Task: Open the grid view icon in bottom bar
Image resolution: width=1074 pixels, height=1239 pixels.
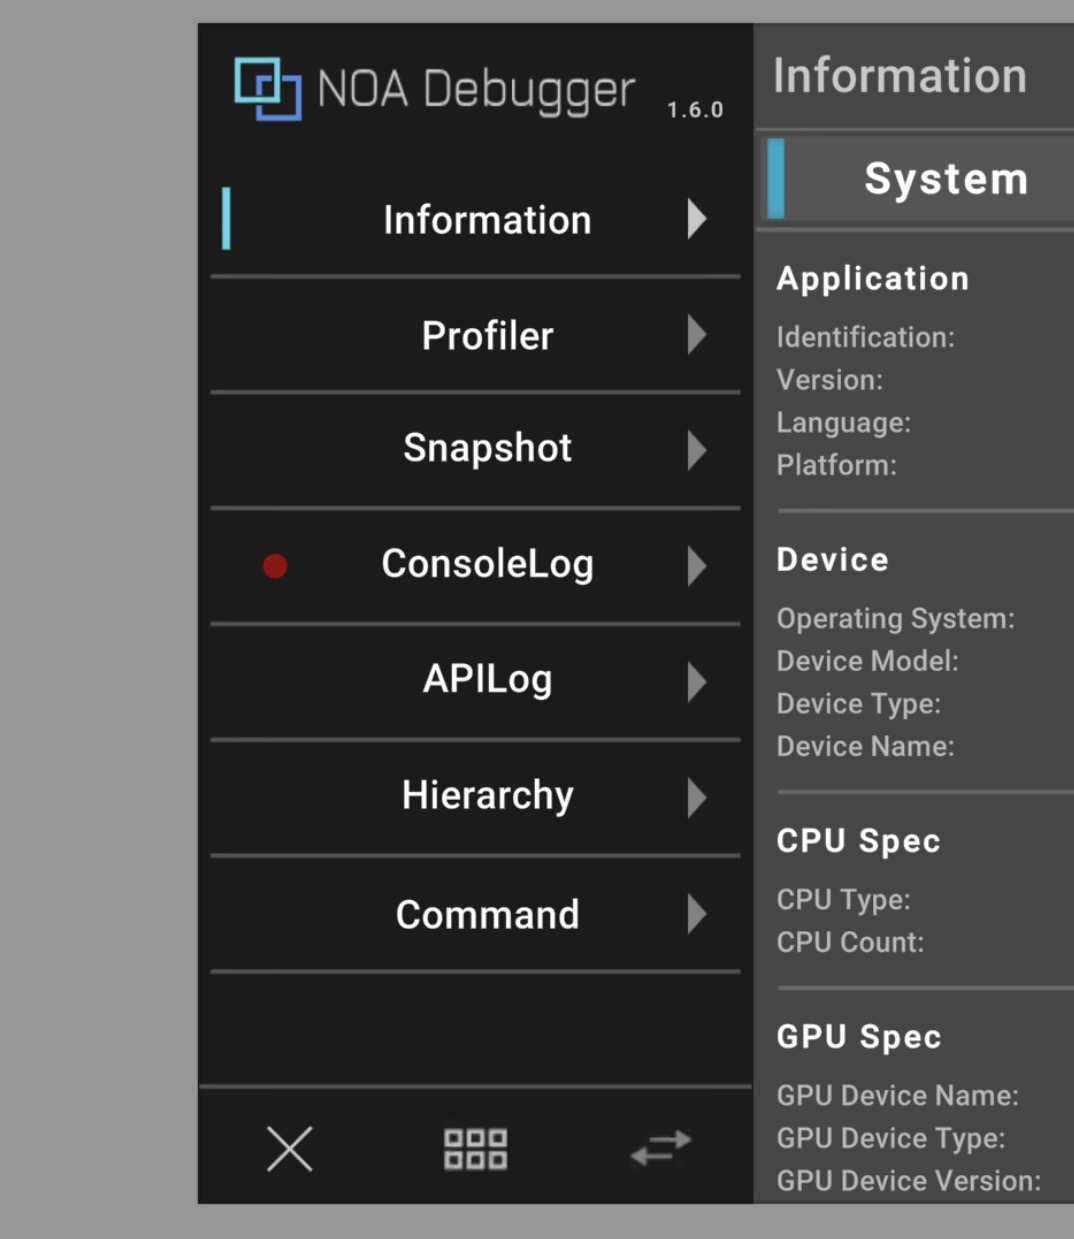Action: coord(475,1149)
